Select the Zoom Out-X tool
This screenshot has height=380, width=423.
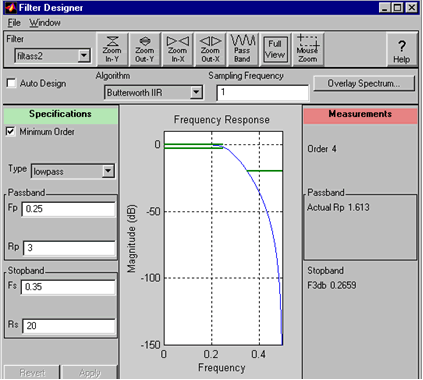210,50
